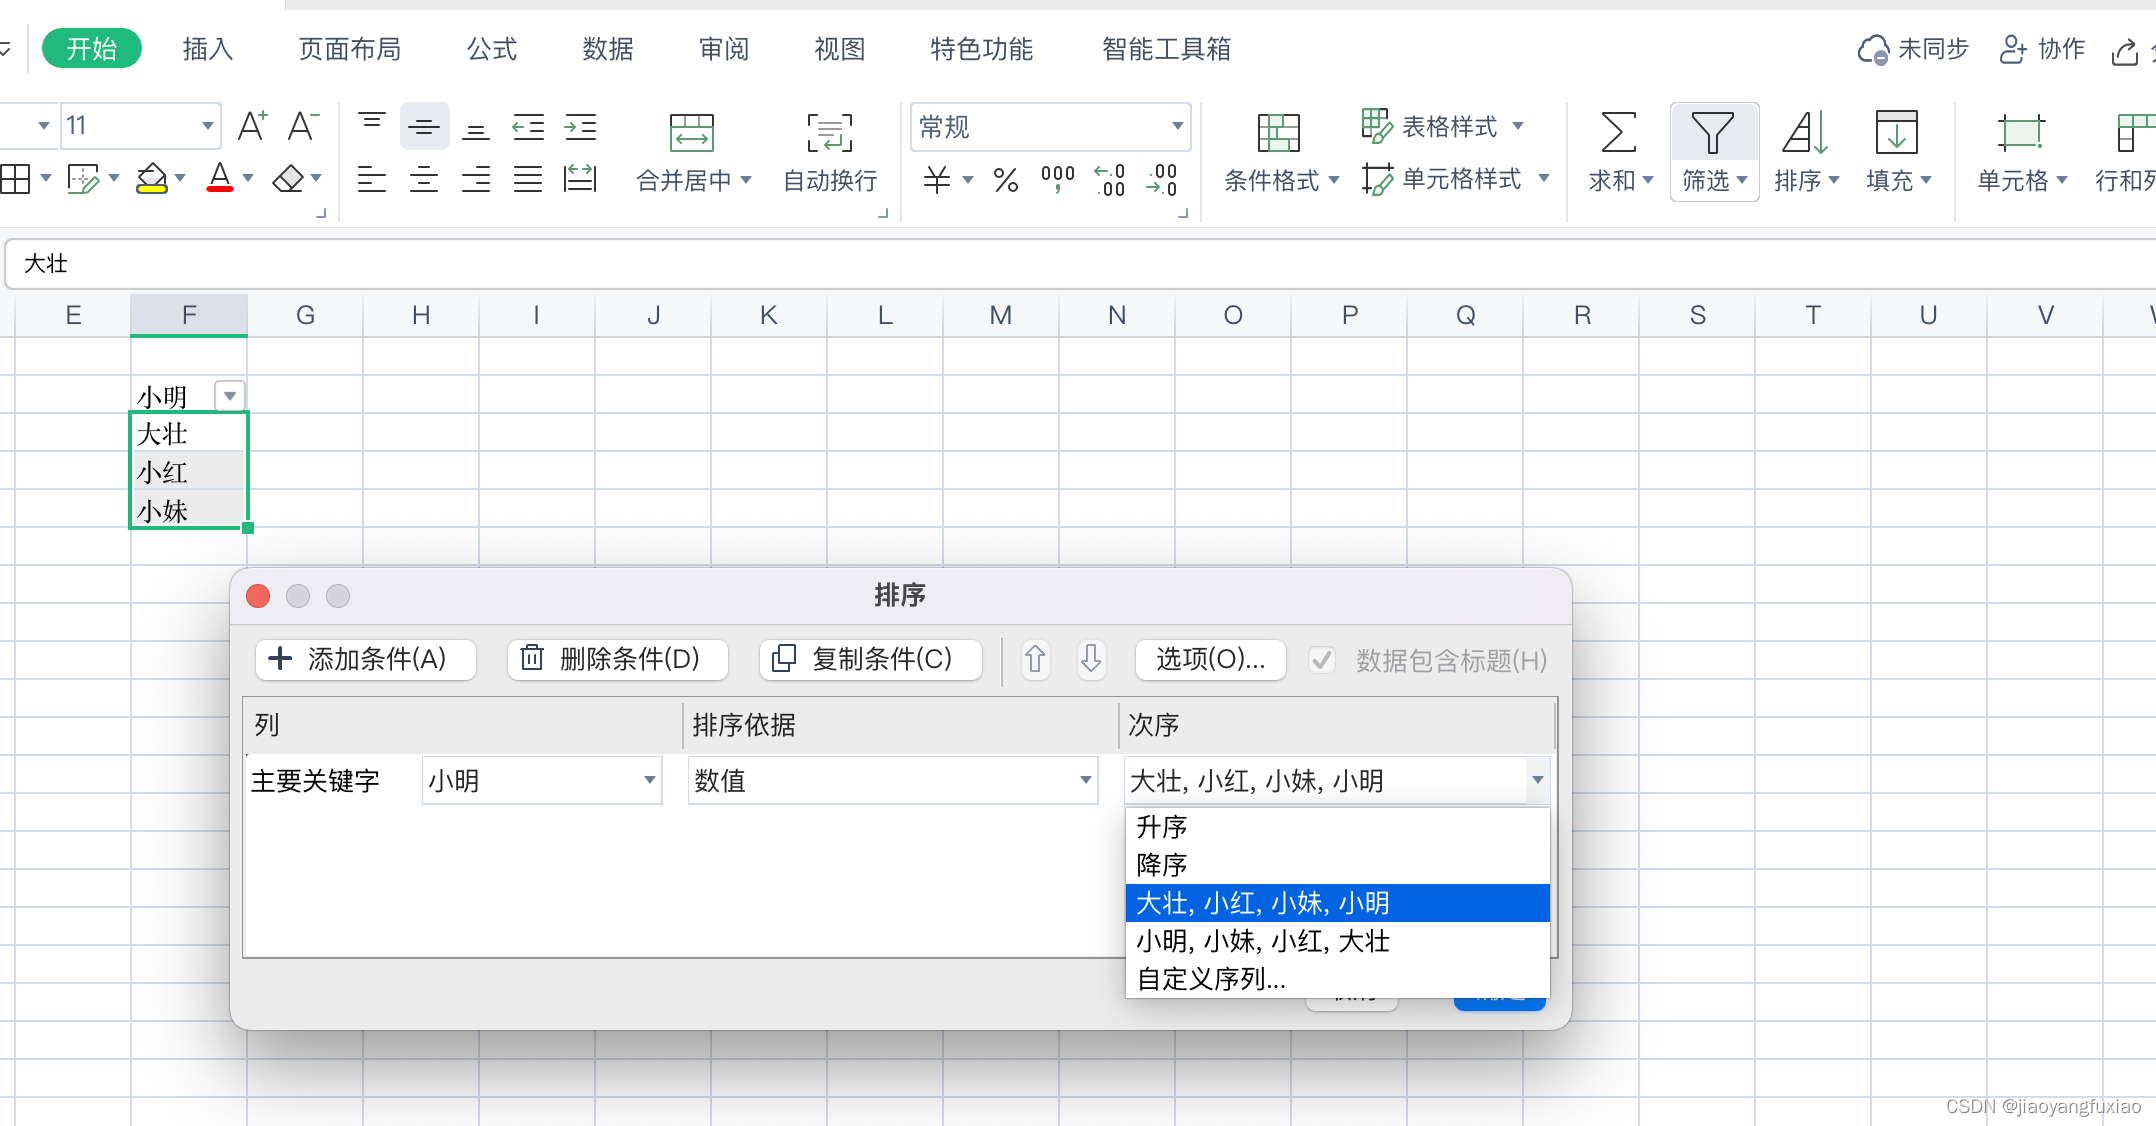The width and height of the screenshot is (2156, 1126).
Task: Click the merge and center icon
Action: click(x=692, y=132)
